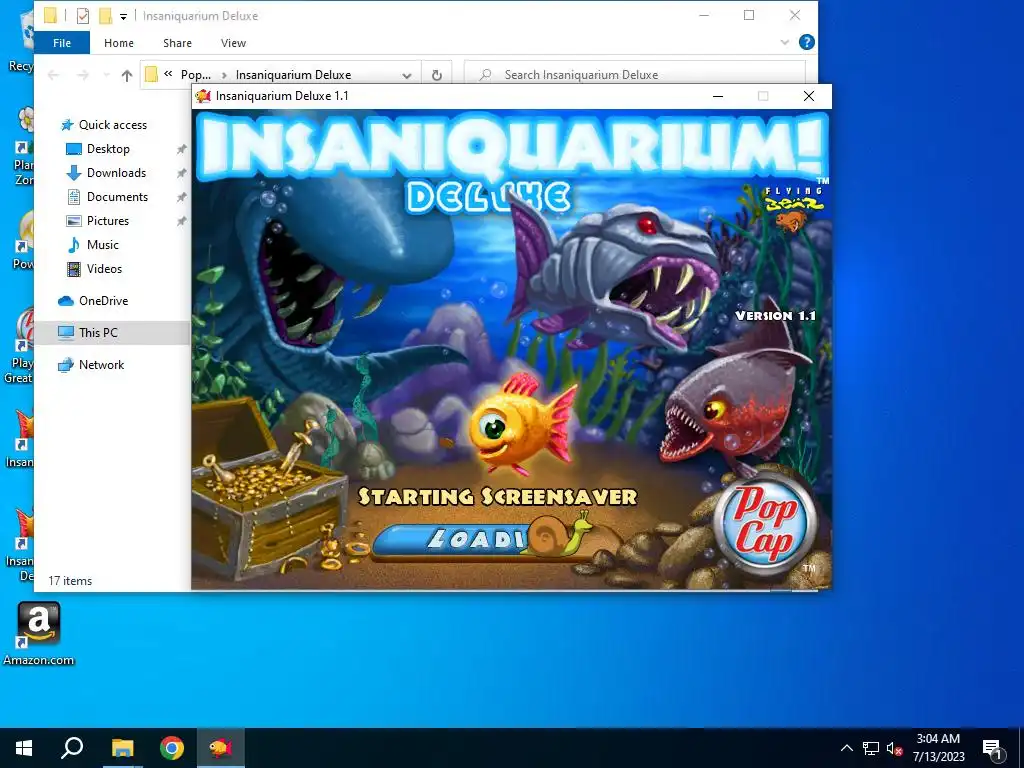The height and width of the screenshot is (768, 1024).
Task: Open File Explorer help icon
Action: (x=807, y=42)
